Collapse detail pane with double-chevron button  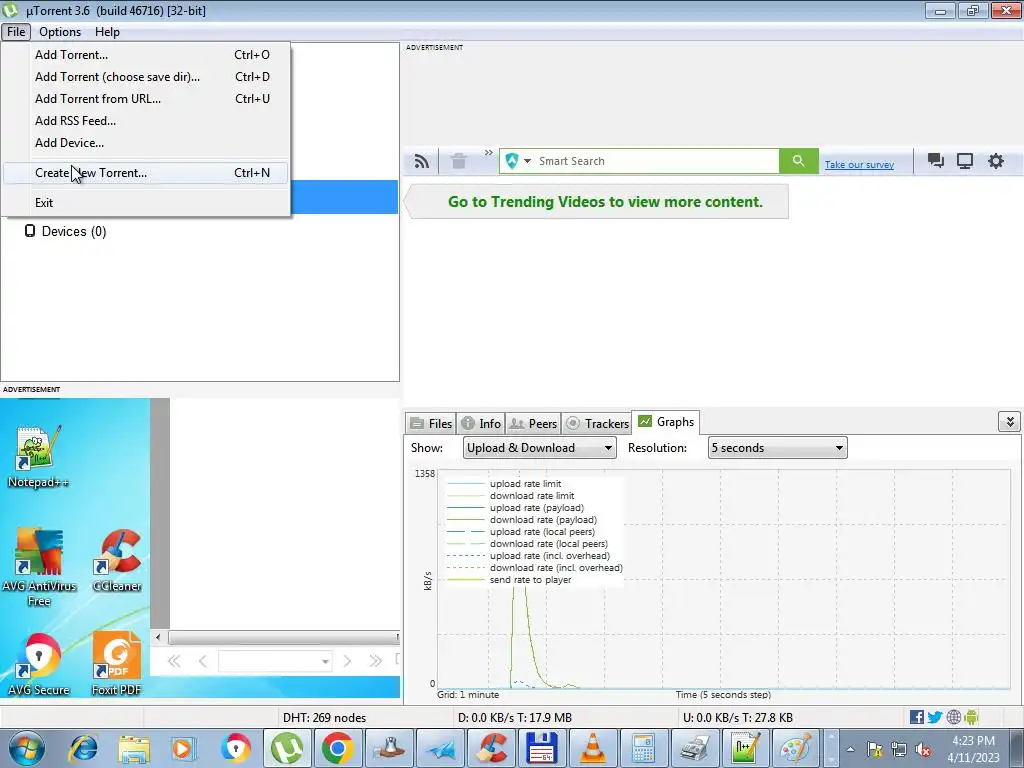click(x=1010, y=422)
